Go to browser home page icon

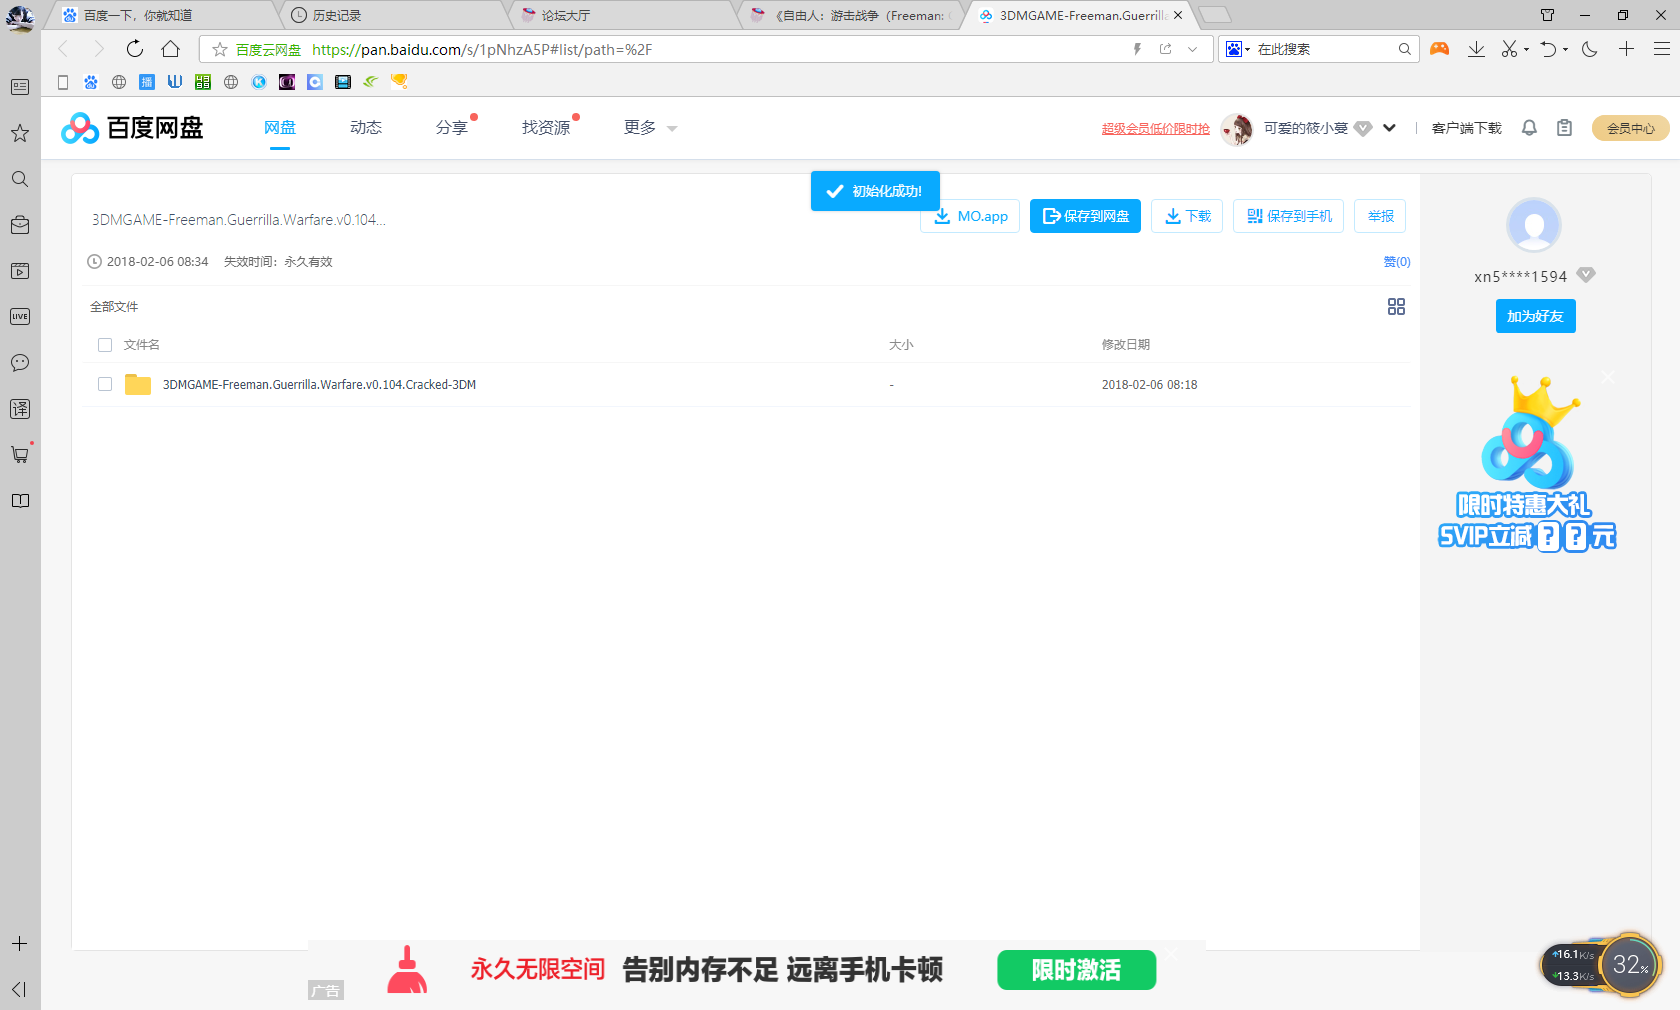[x=171, y=49]
